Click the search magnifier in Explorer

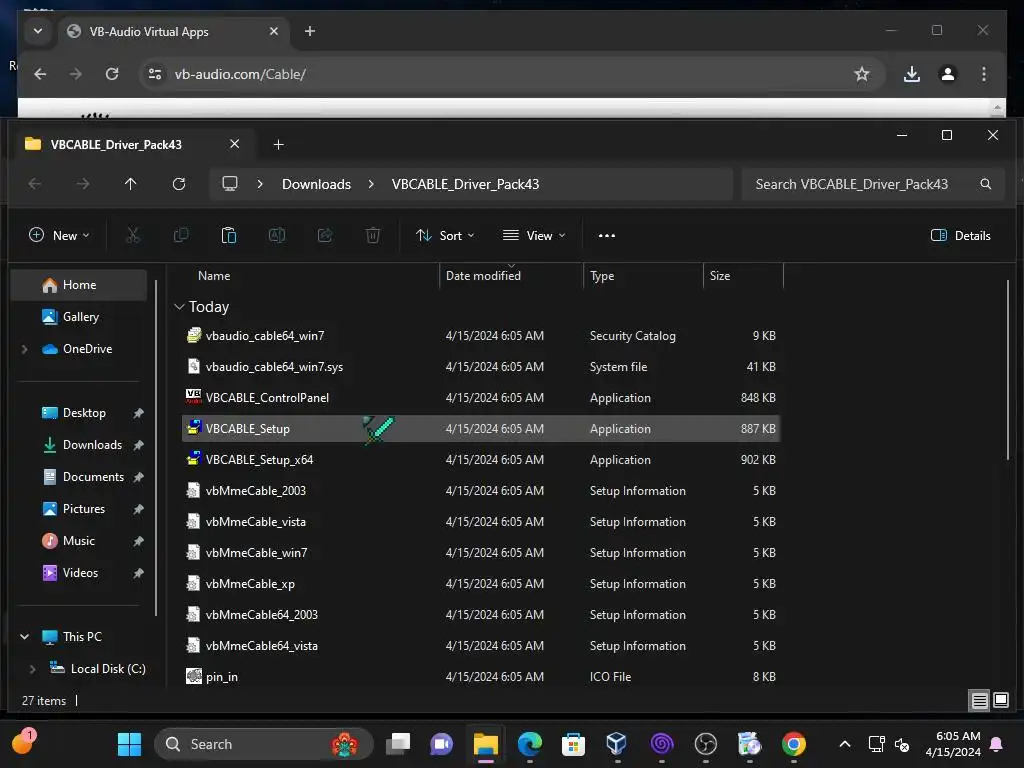click(985, 184)
